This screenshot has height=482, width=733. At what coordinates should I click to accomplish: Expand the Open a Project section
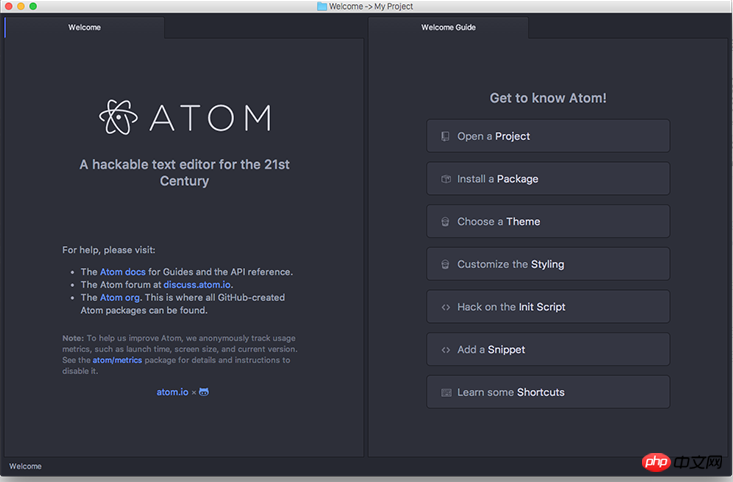(548, 136)
